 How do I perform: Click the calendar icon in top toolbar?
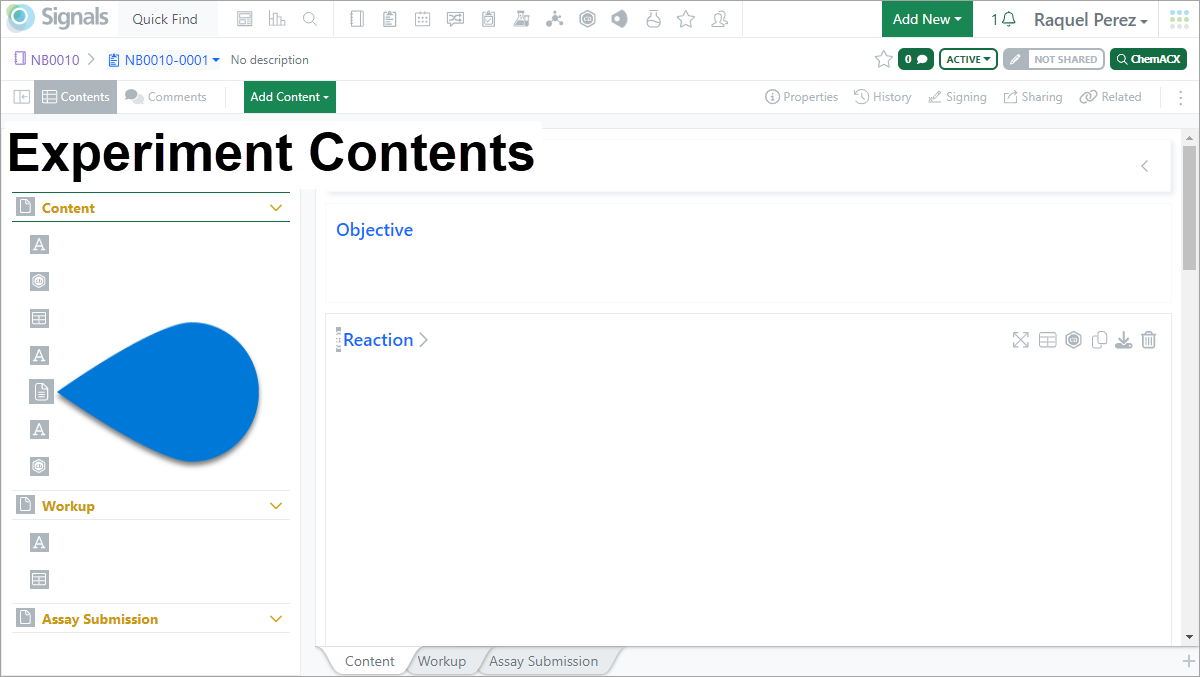tap(423, 19)
